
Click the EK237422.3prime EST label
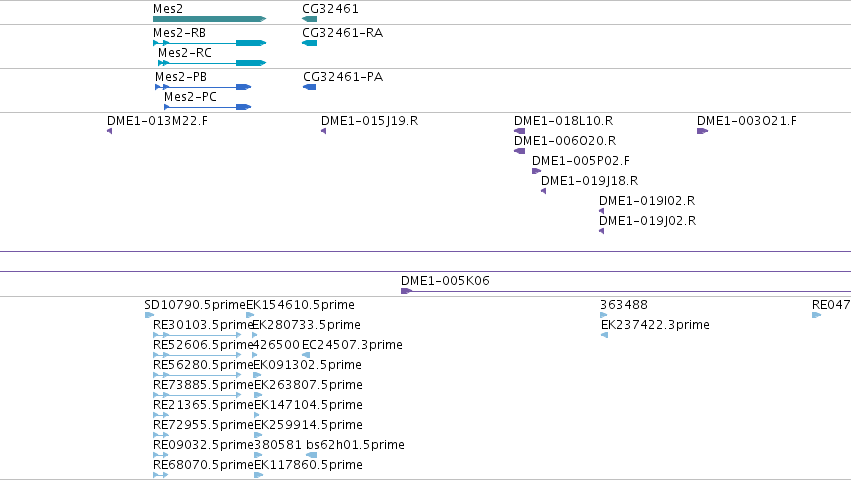(x=655, y=325)
